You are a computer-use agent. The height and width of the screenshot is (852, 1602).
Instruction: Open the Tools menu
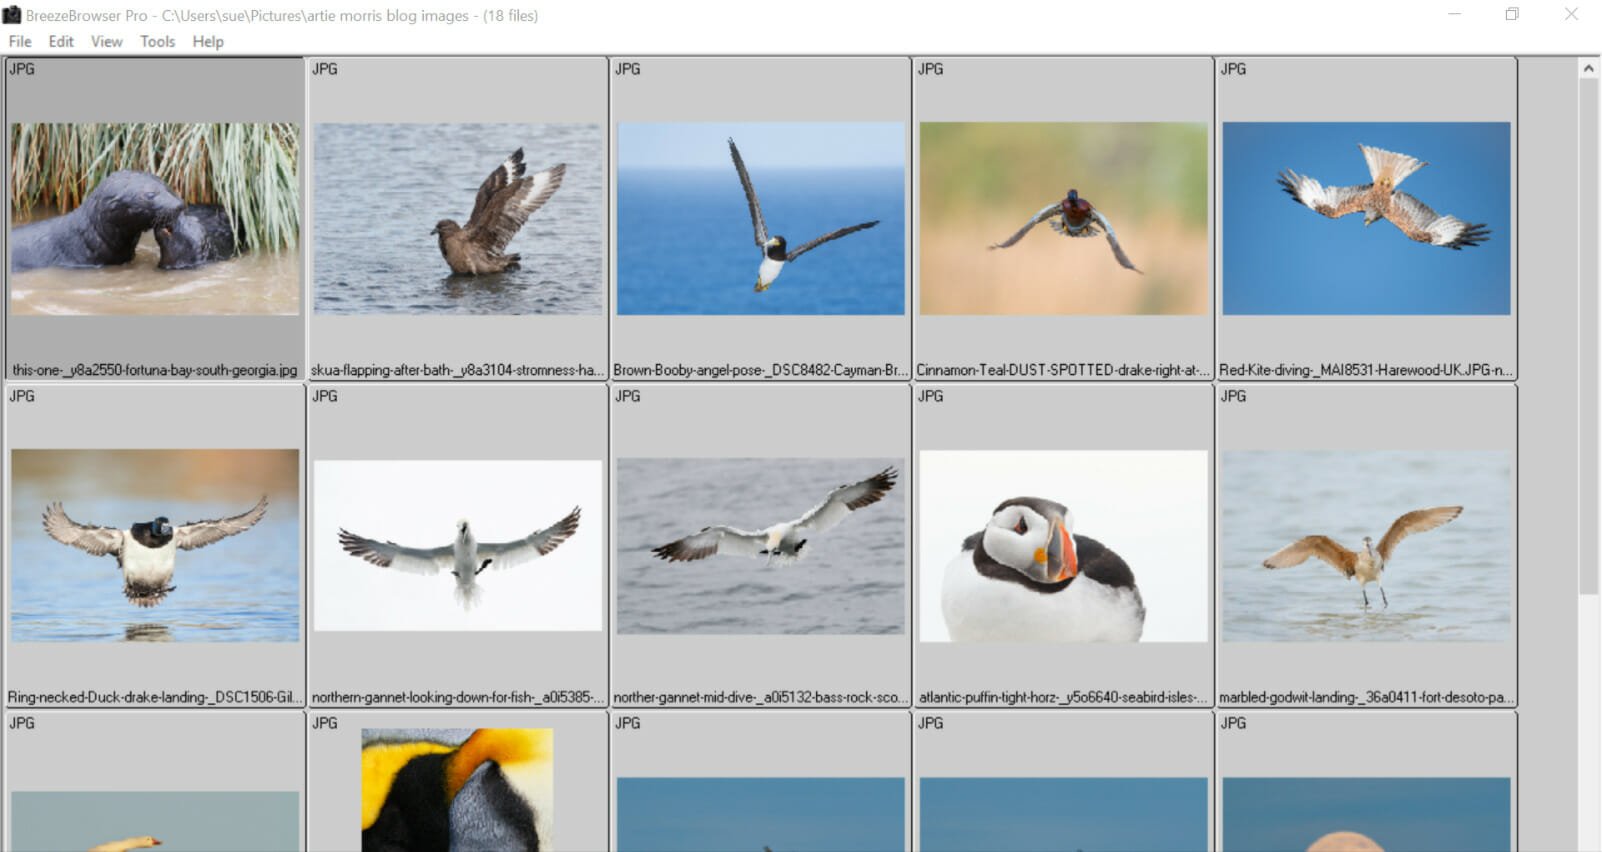[x=157, y=41]
